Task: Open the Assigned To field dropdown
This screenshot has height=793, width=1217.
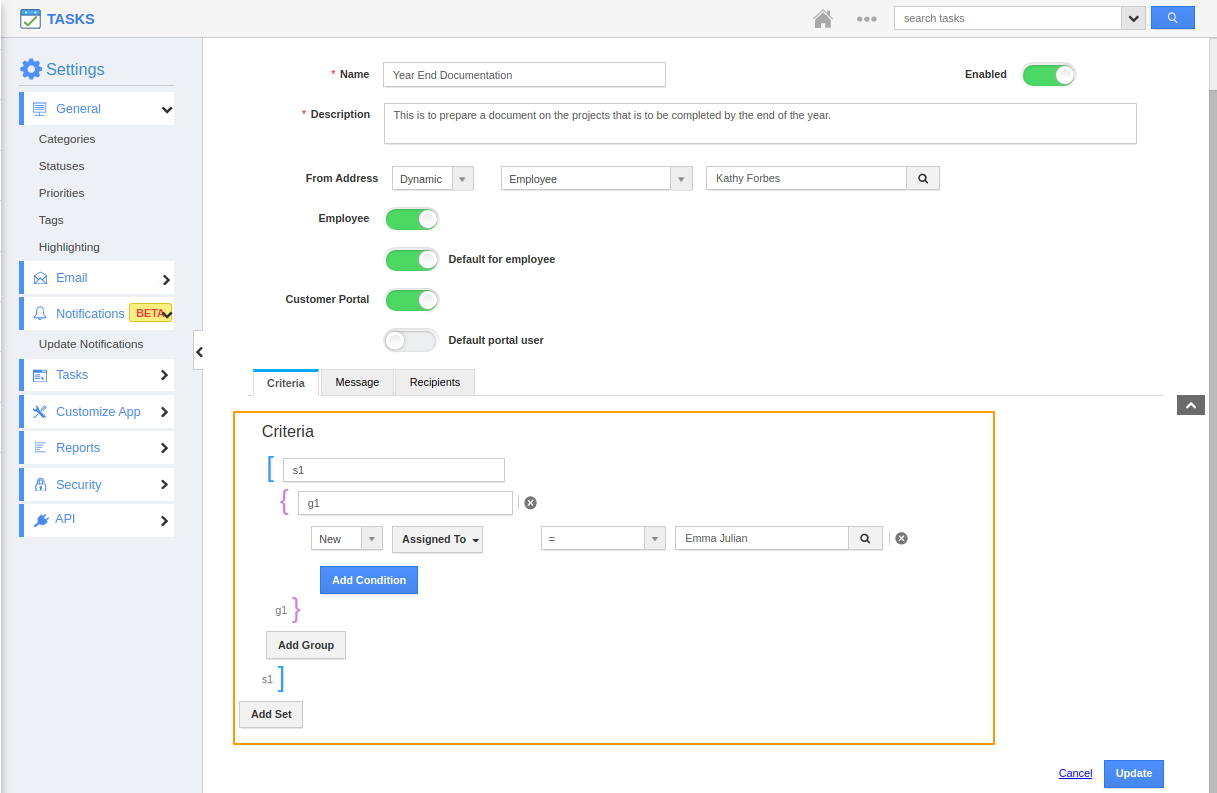Action: [437, 539]
